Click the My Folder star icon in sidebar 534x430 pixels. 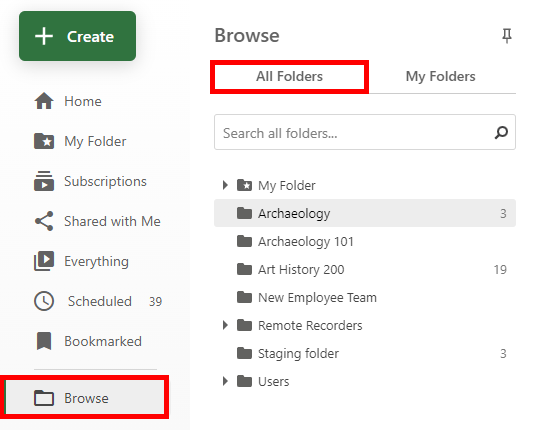[44, 141]
